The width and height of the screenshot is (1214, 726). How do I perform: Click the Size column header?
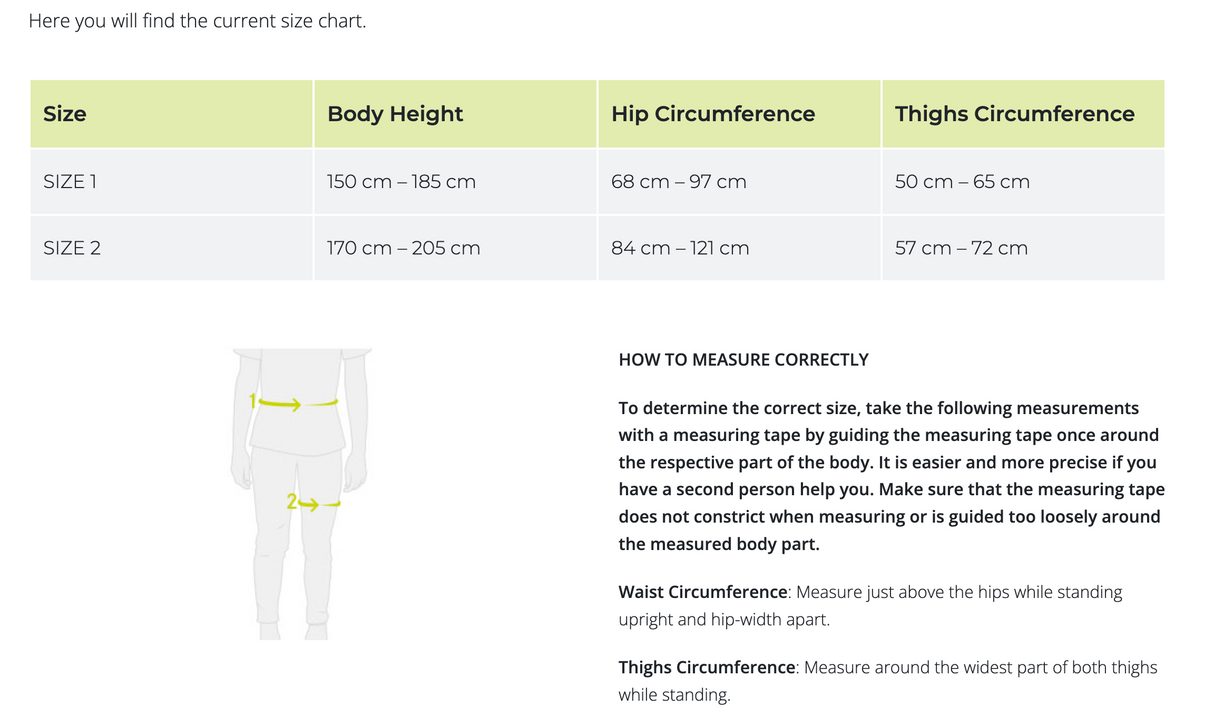(65, 114)
